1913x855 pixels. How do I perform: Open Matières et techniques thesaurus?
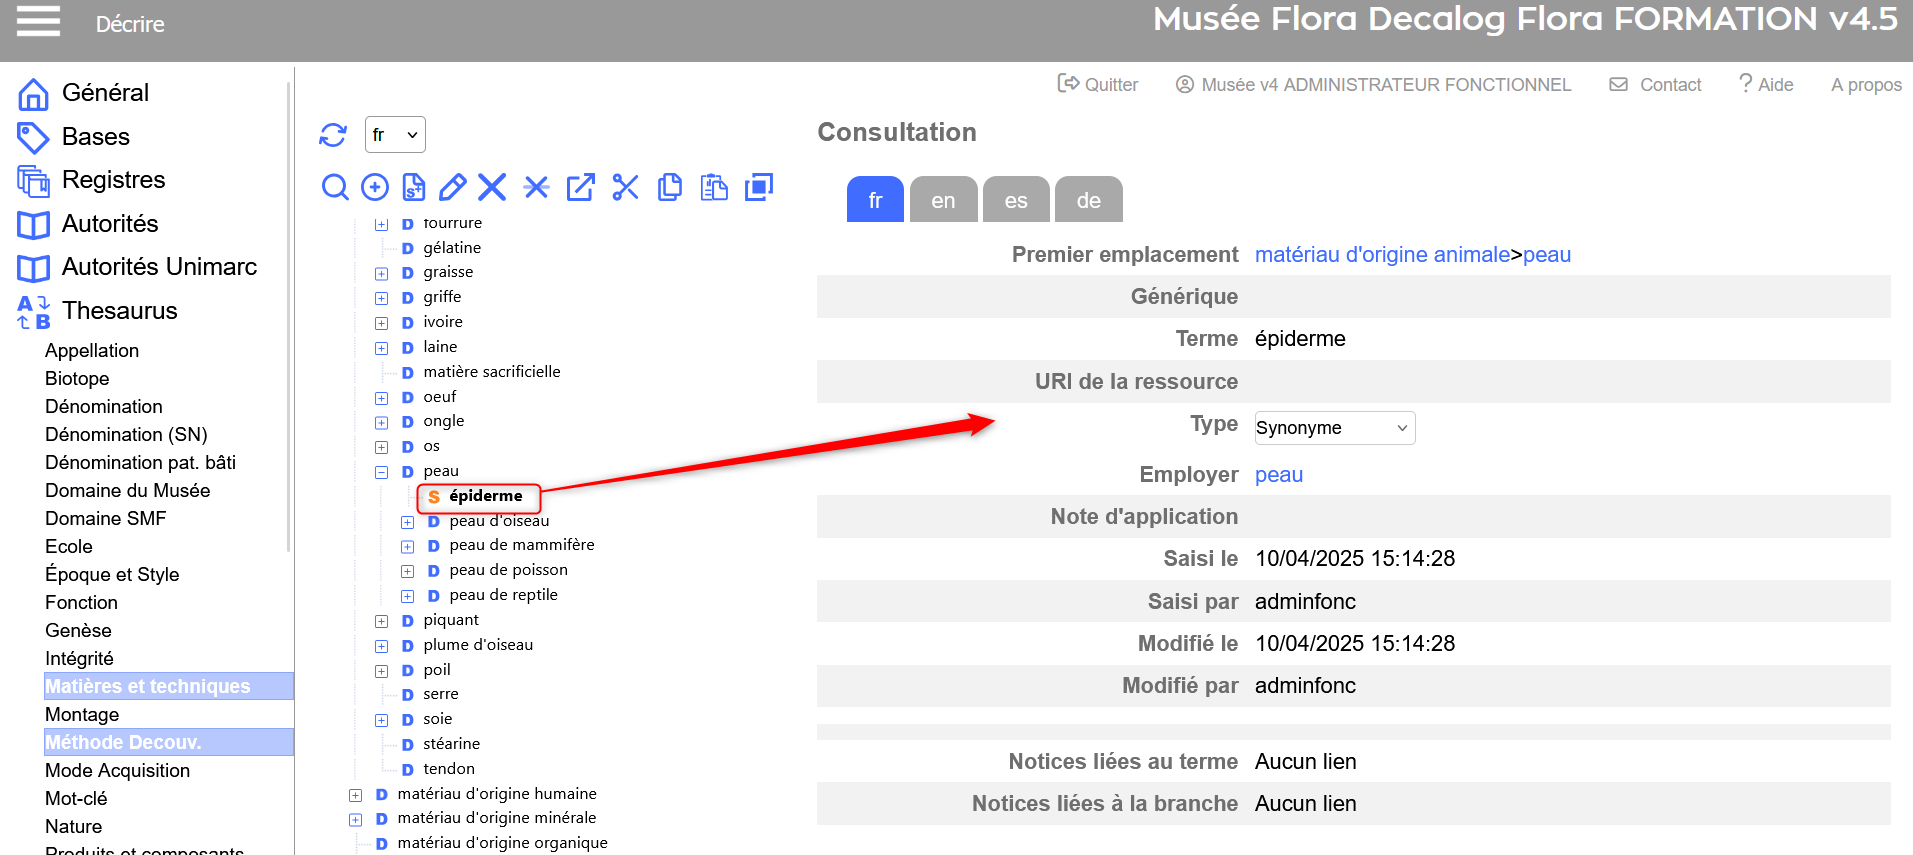coord(148,686)
